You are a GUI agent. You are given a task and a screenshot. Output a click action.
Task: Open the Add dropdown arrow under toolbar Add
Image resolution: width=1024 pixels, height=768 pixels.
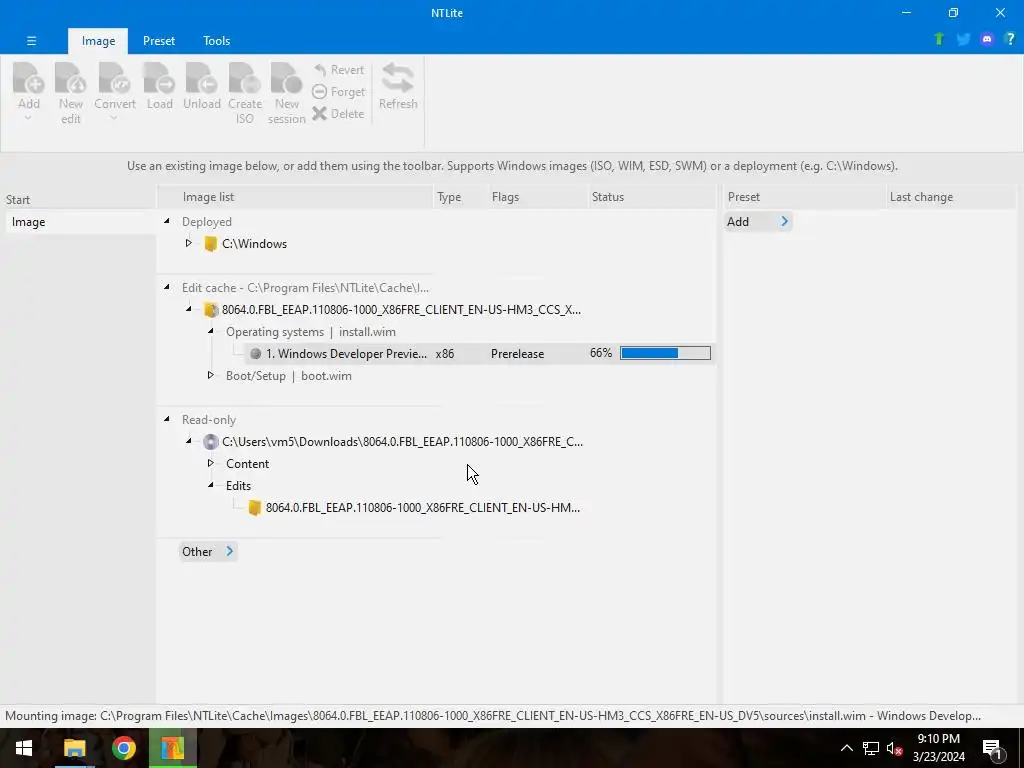click(28, 118)
